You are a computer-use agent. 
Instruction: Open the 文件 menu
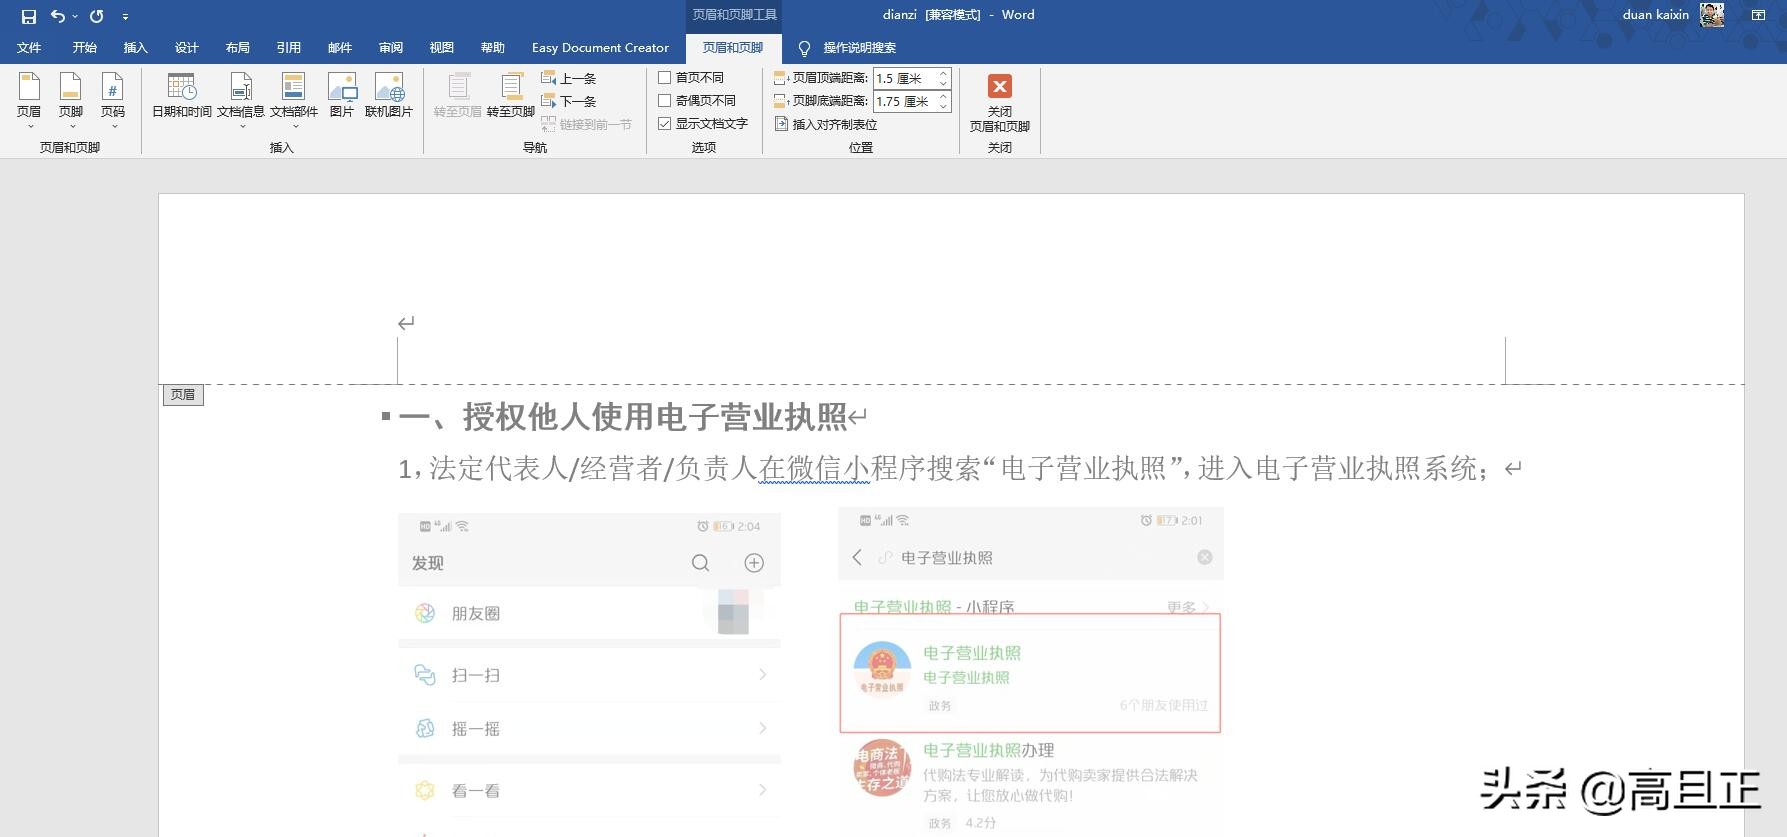tap(29, 47)
